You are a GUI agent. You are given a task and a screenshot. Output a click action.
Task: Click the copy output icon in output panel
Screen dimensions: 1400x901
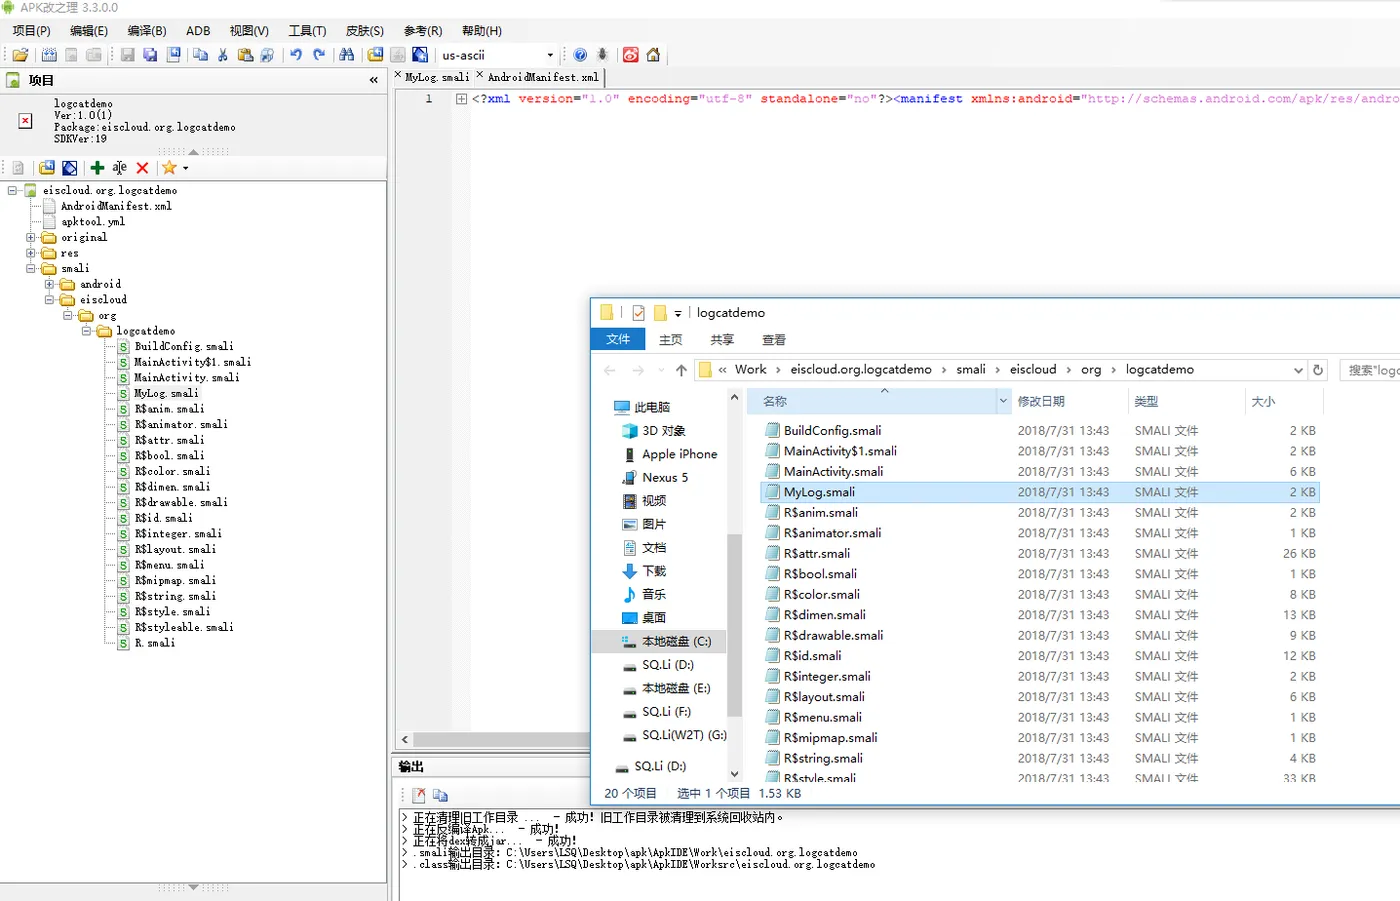[x=440, y=795]
